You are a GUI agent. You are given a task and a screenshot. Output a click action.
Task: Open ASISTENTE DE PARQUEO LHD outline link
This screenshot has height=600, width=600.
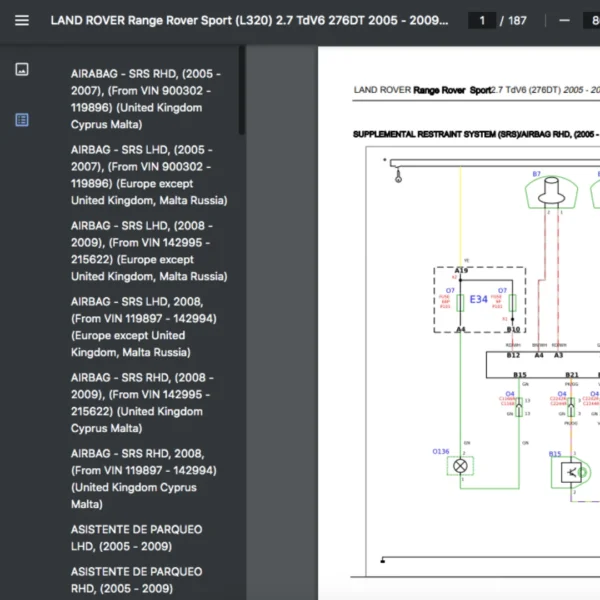click(x=136, y=538)
